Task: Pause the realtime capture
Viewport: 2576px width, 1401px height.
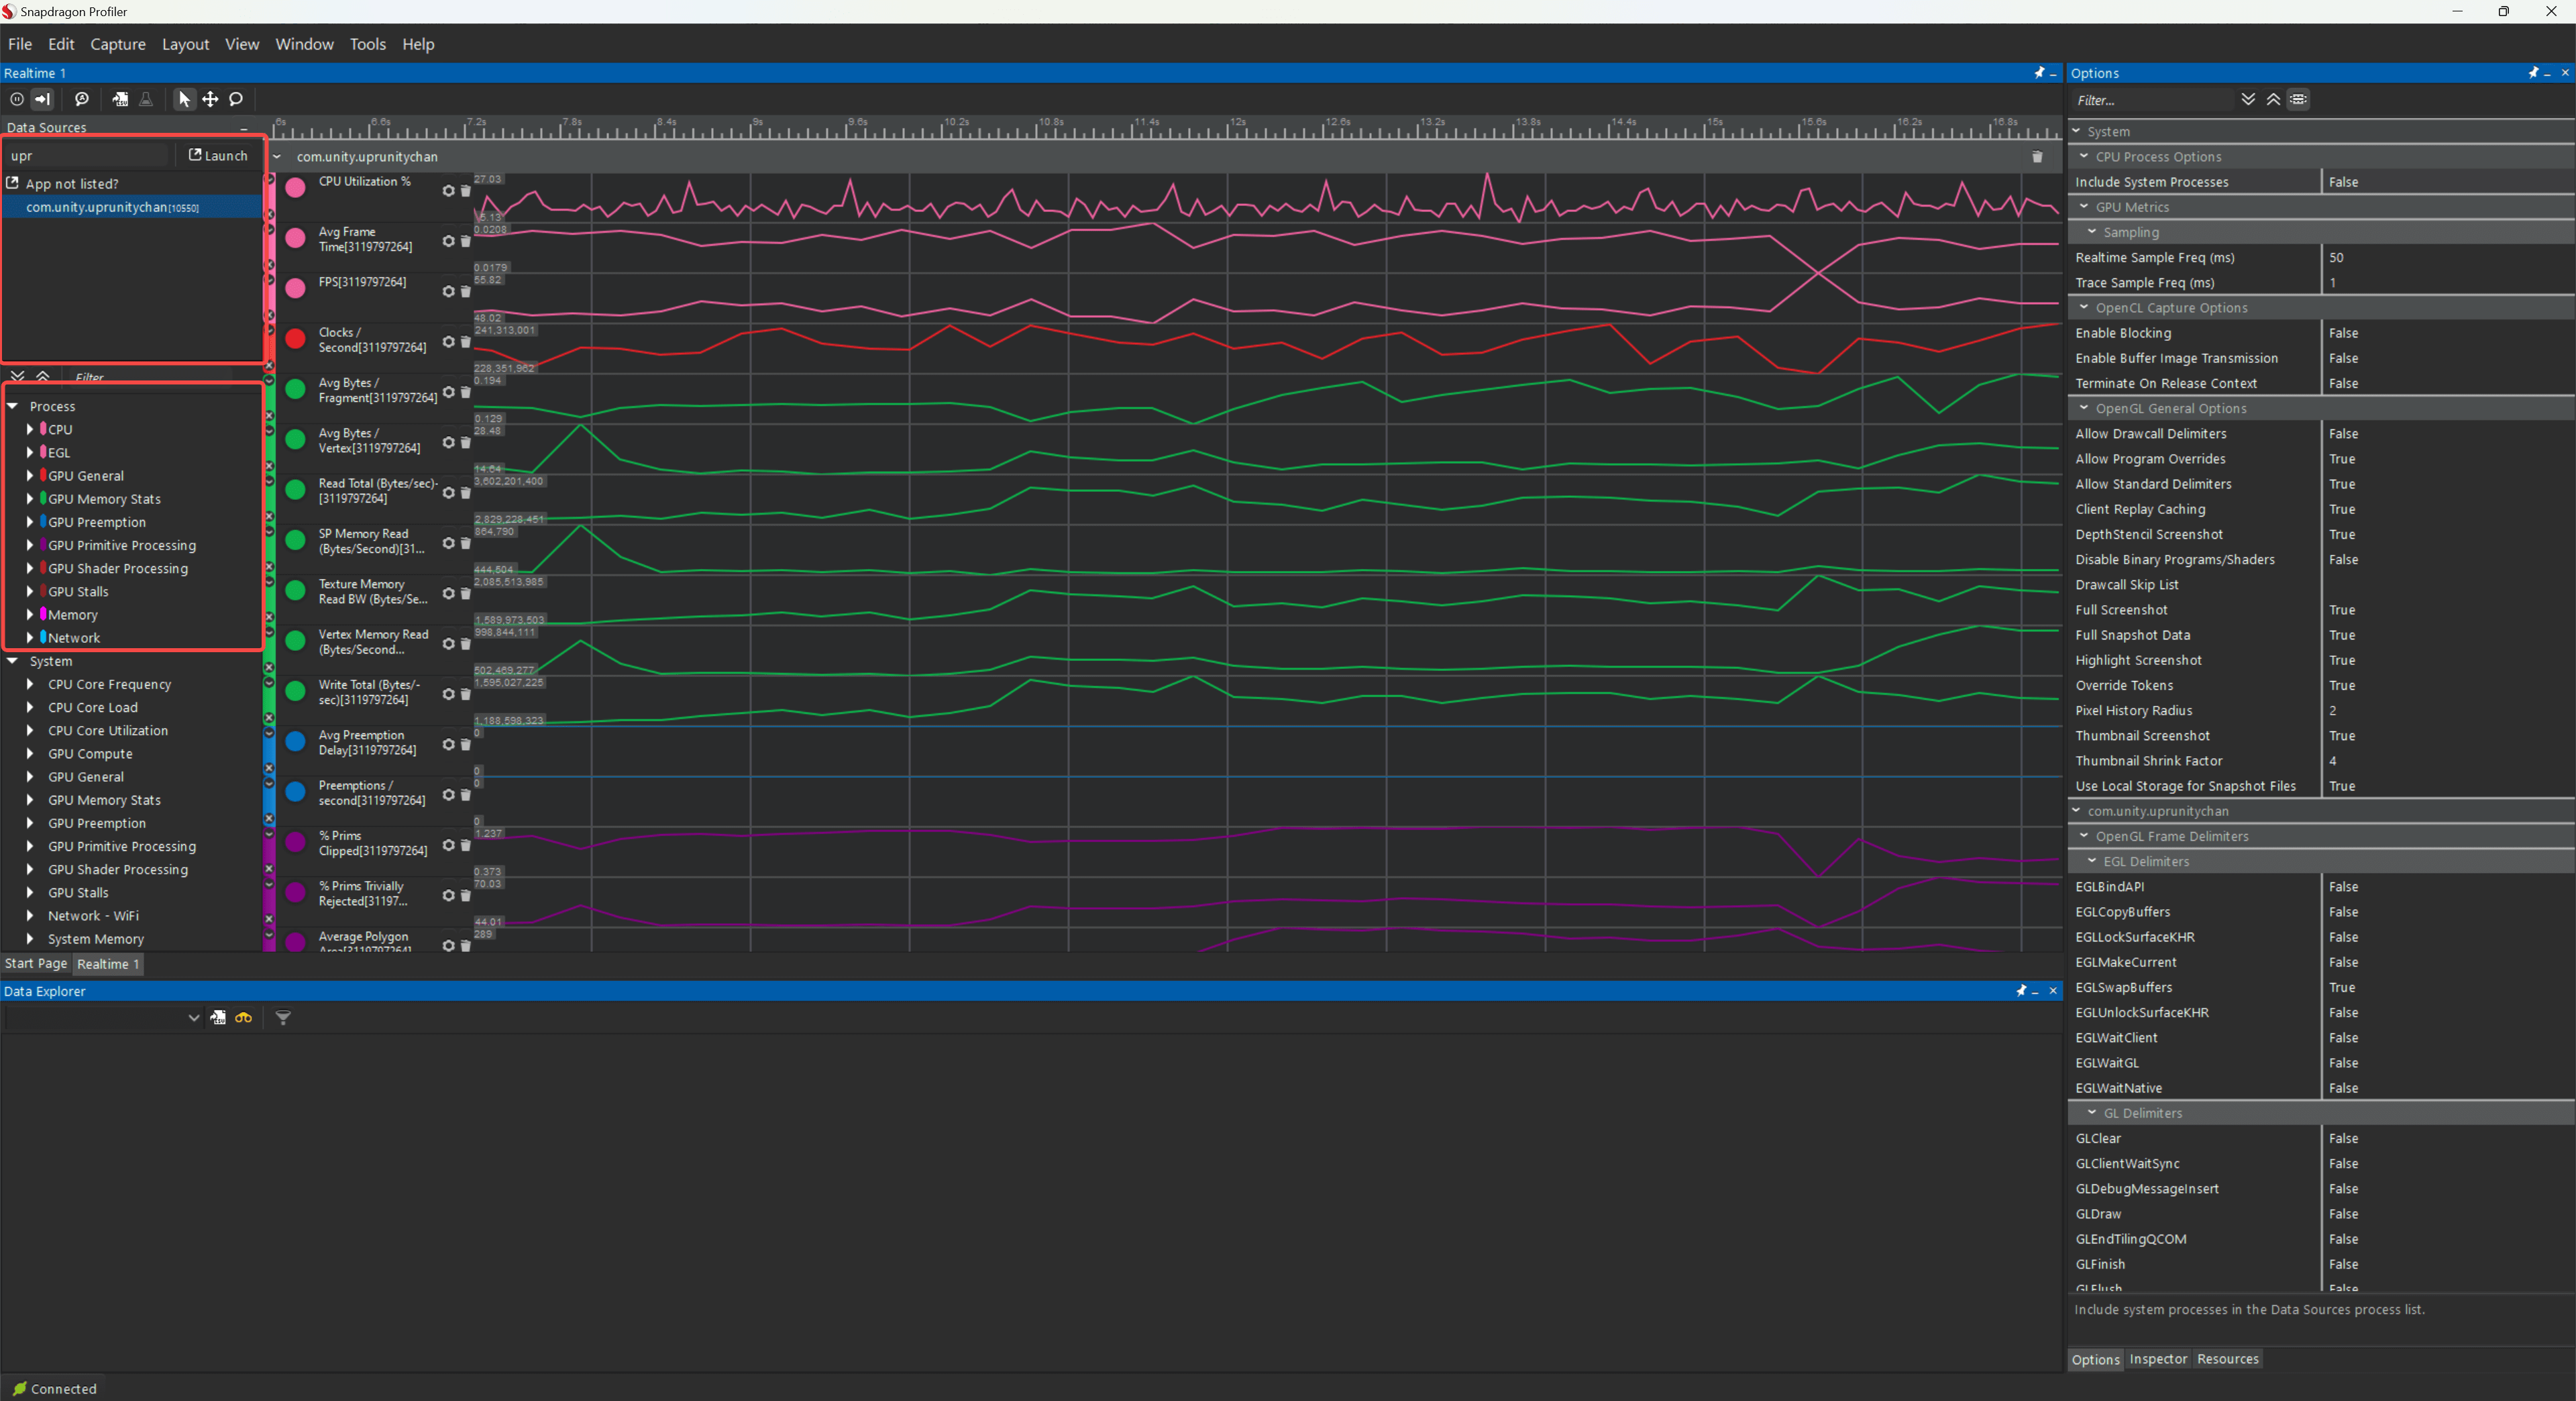Action: (17, 99)
